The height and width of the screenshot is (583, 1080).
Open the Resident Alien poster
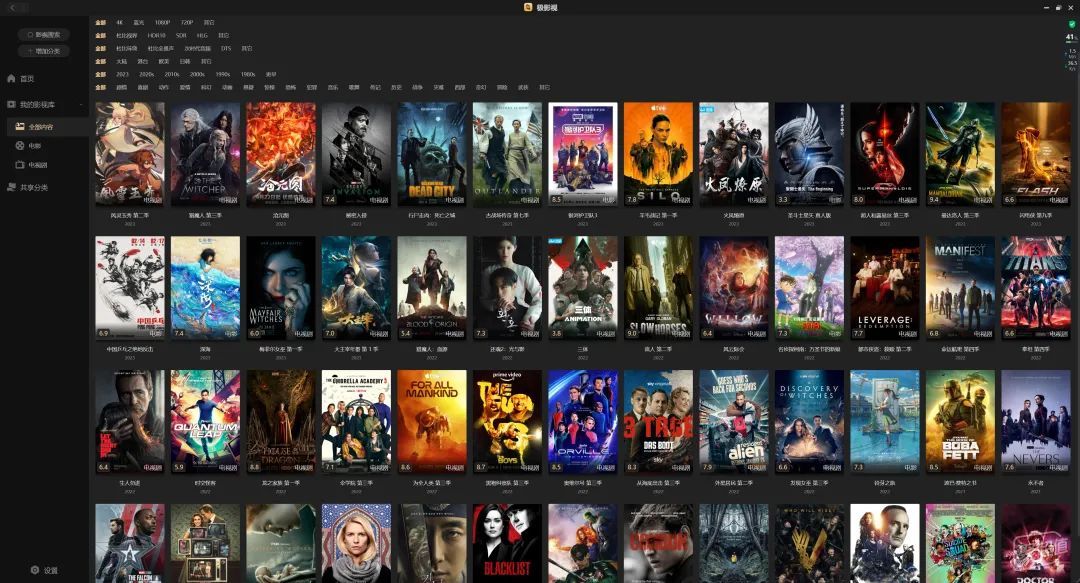(734, 422)
